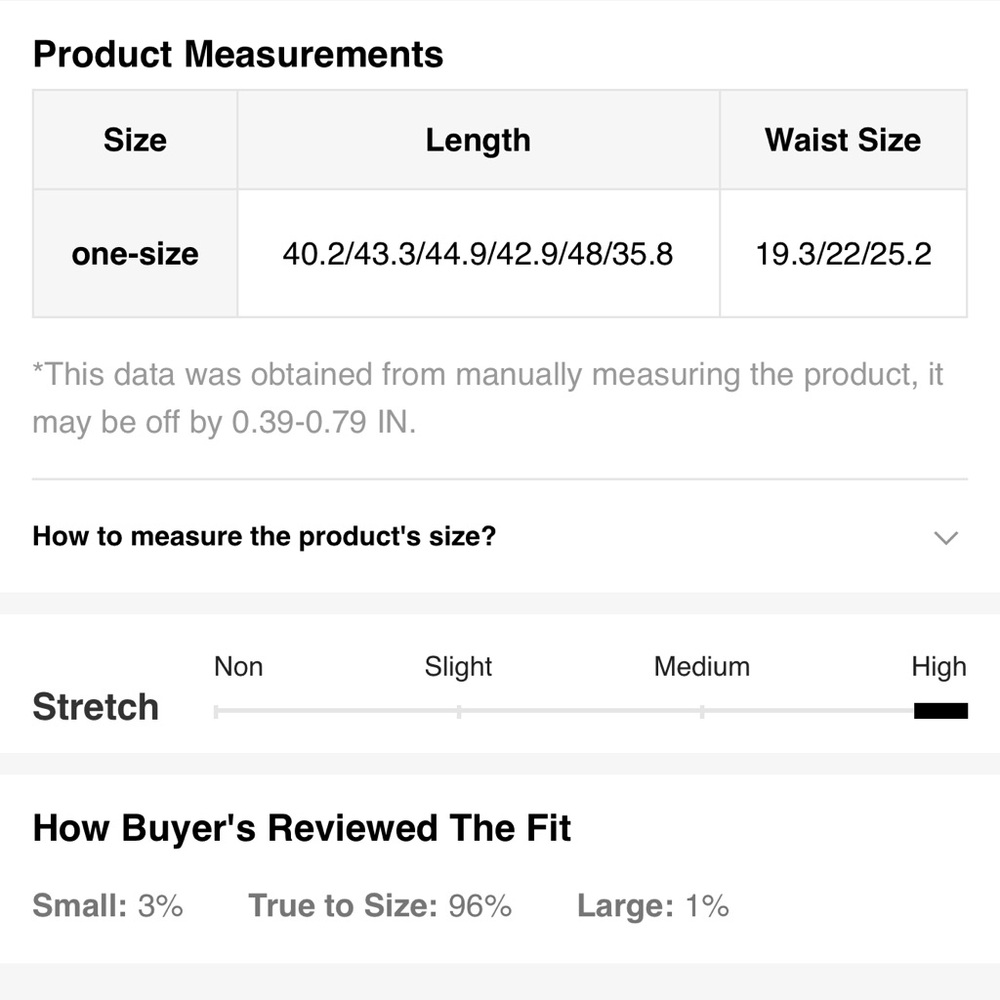Select the Medium stretch label

701,667
